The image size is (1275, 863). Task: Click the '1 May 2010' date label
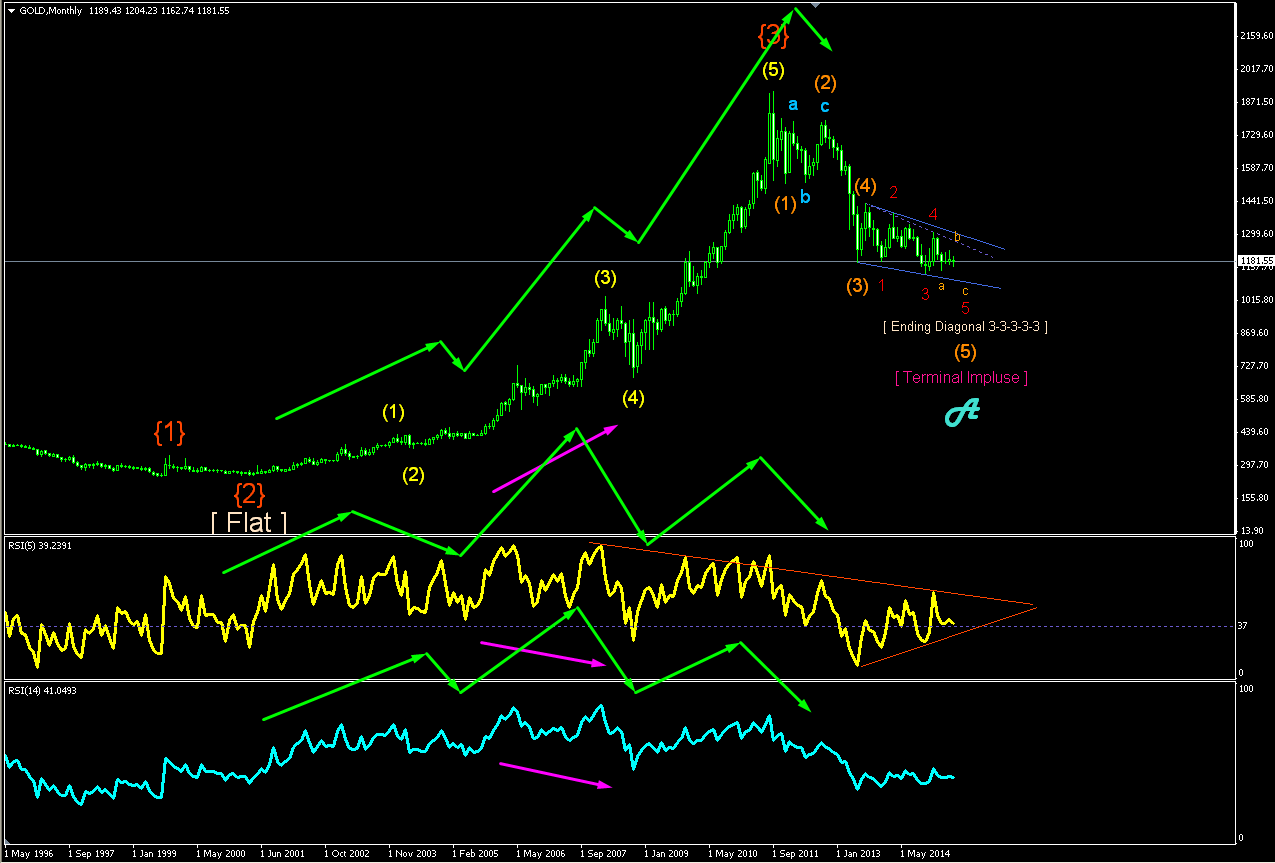coord(733,854)
